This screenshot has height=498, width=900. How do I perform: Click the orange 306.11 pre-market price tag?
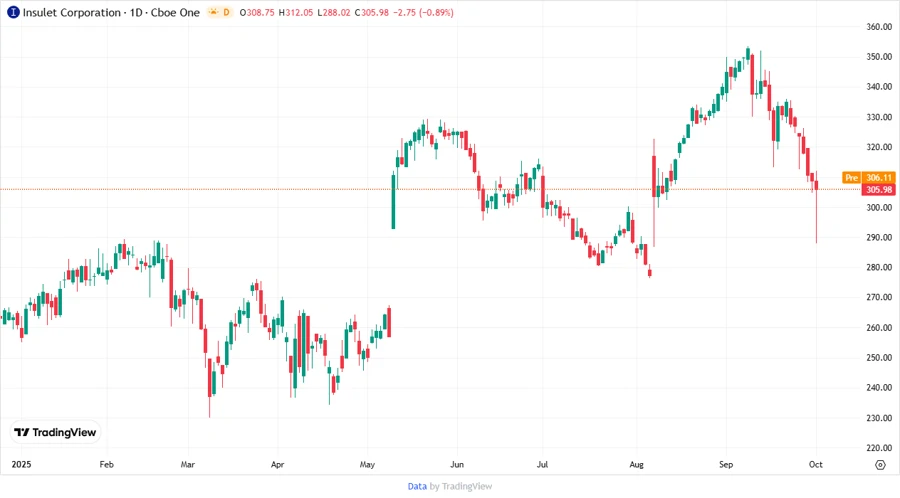pyautogui.click(x=879, y=177)
